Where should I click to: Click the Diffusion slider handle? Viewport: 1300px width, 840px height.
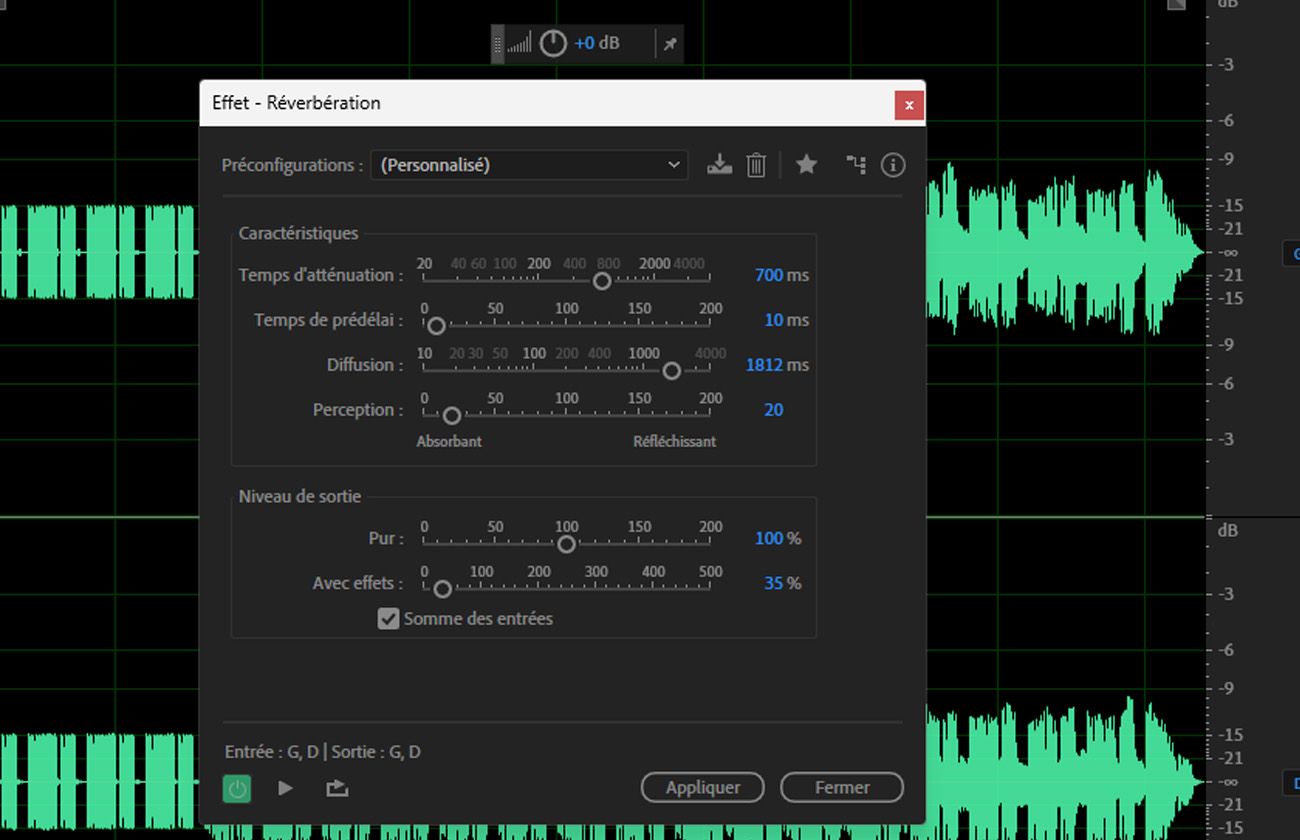point(672,371)
